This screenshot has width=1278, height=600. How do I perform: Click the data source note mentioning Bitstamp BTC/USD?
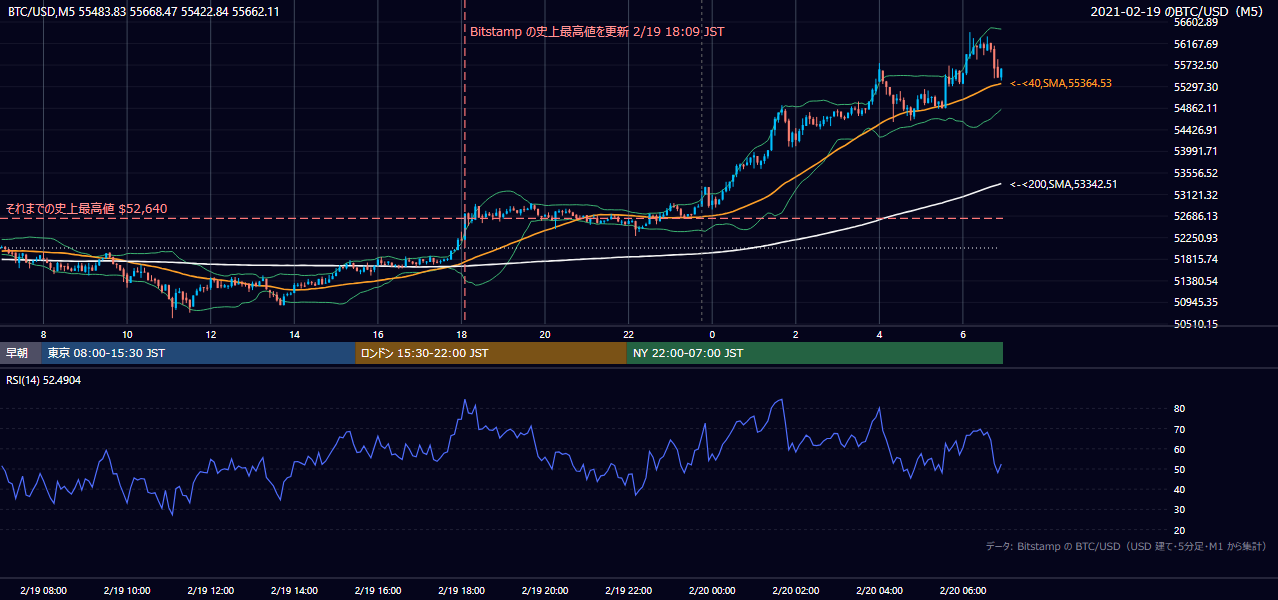click(1126, 547)
